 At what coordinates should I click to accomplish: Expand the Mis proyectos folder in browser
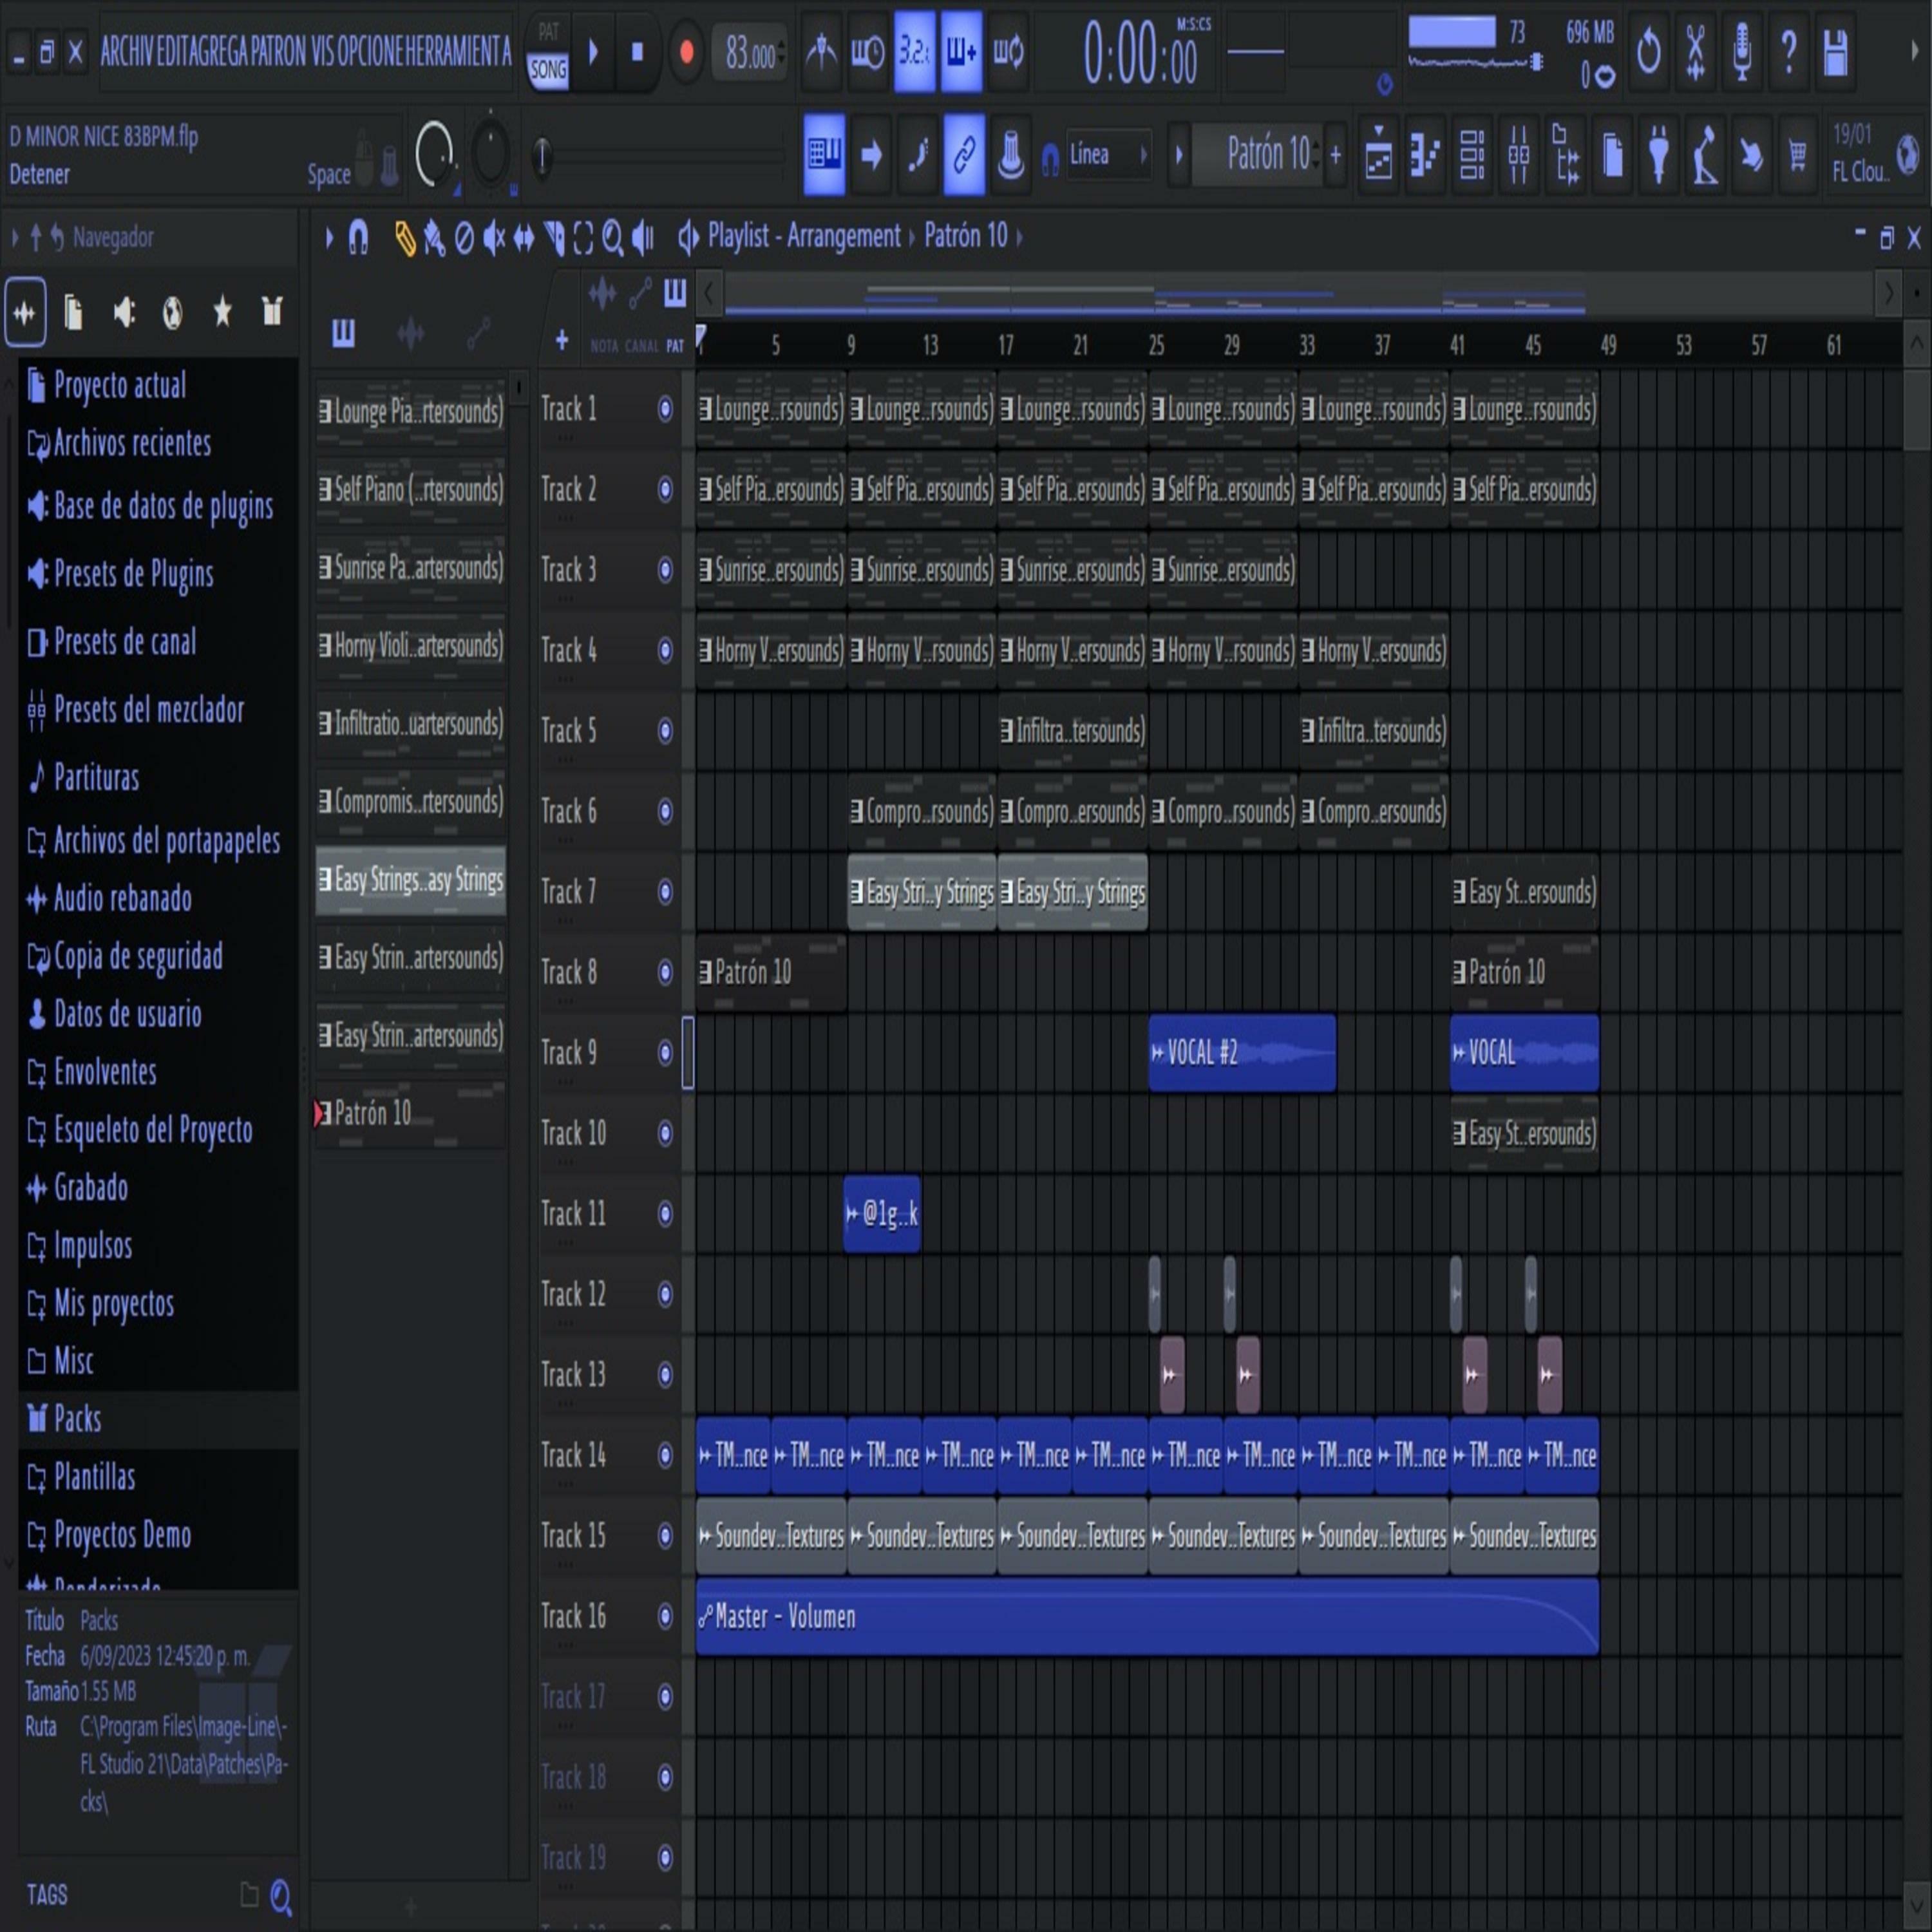113,1303
